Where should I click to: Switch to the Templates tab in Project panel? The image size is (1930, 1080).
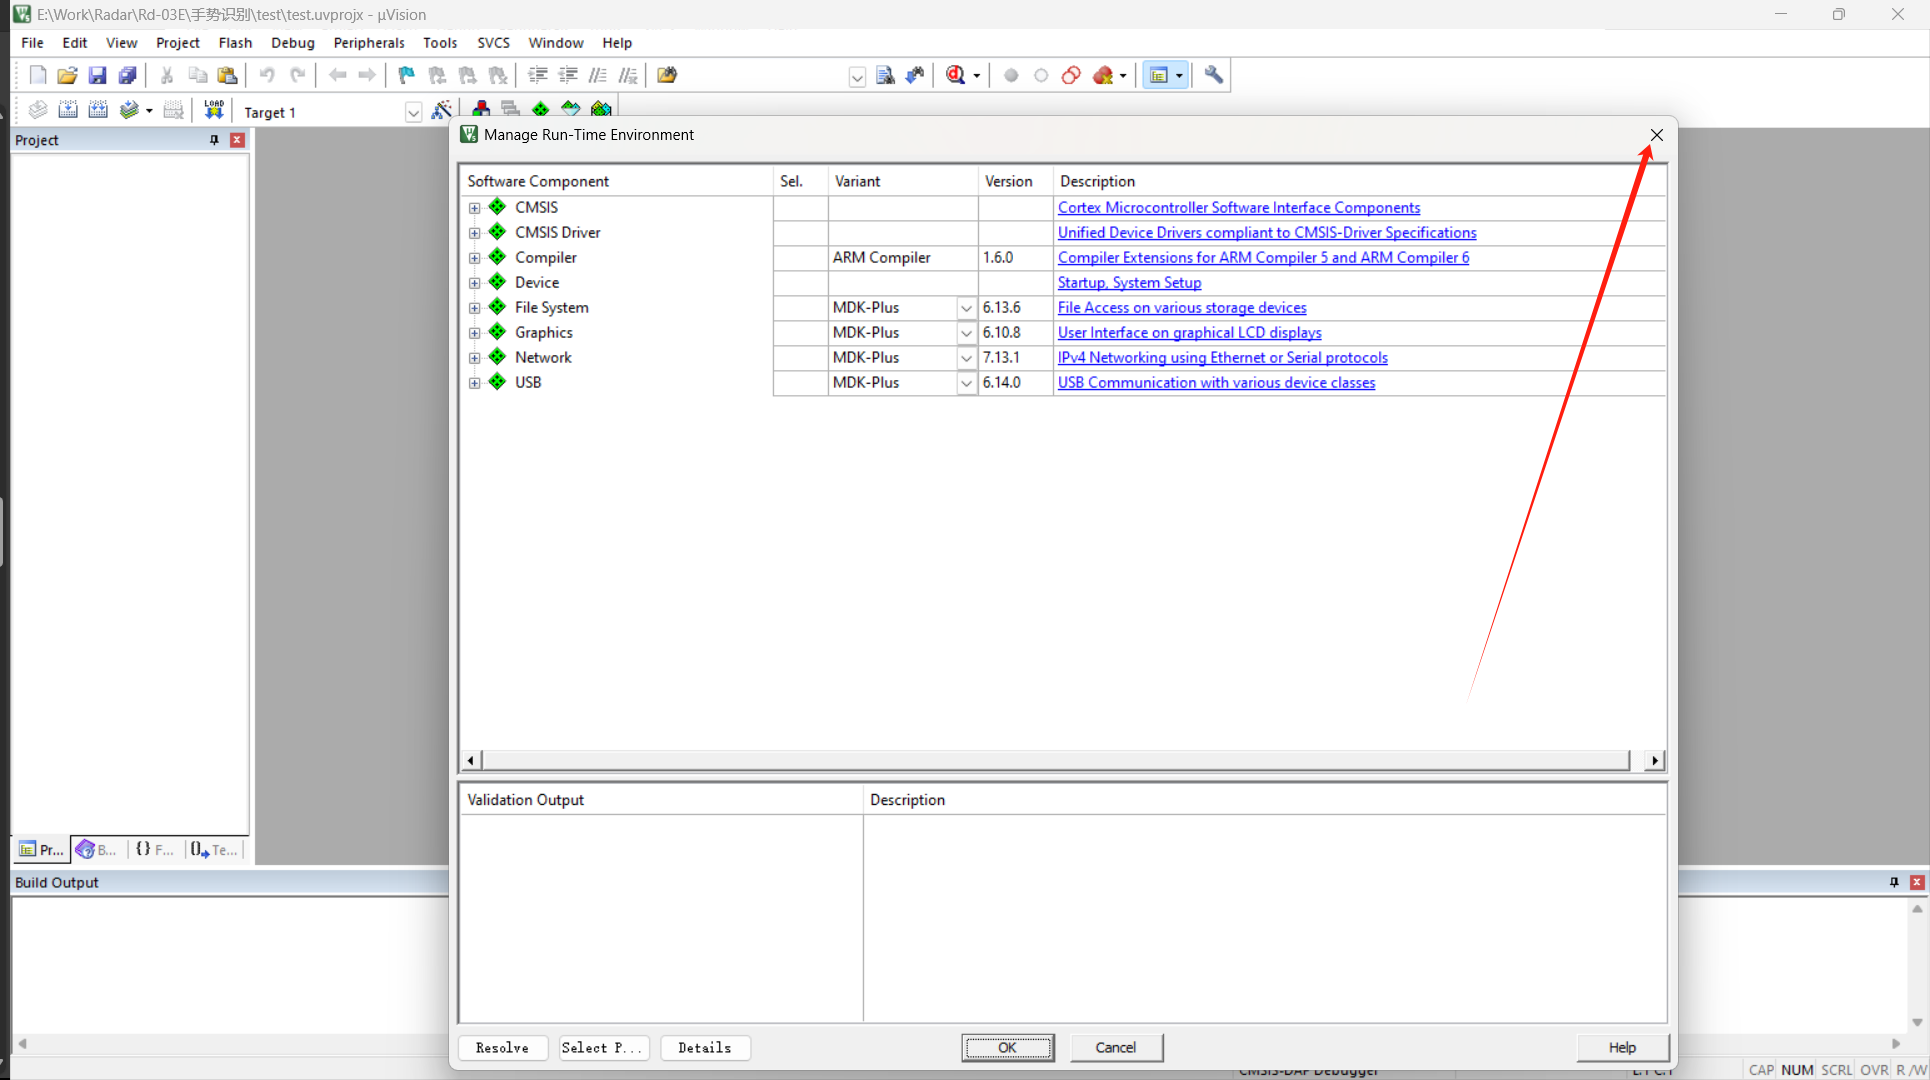[214, 849]
